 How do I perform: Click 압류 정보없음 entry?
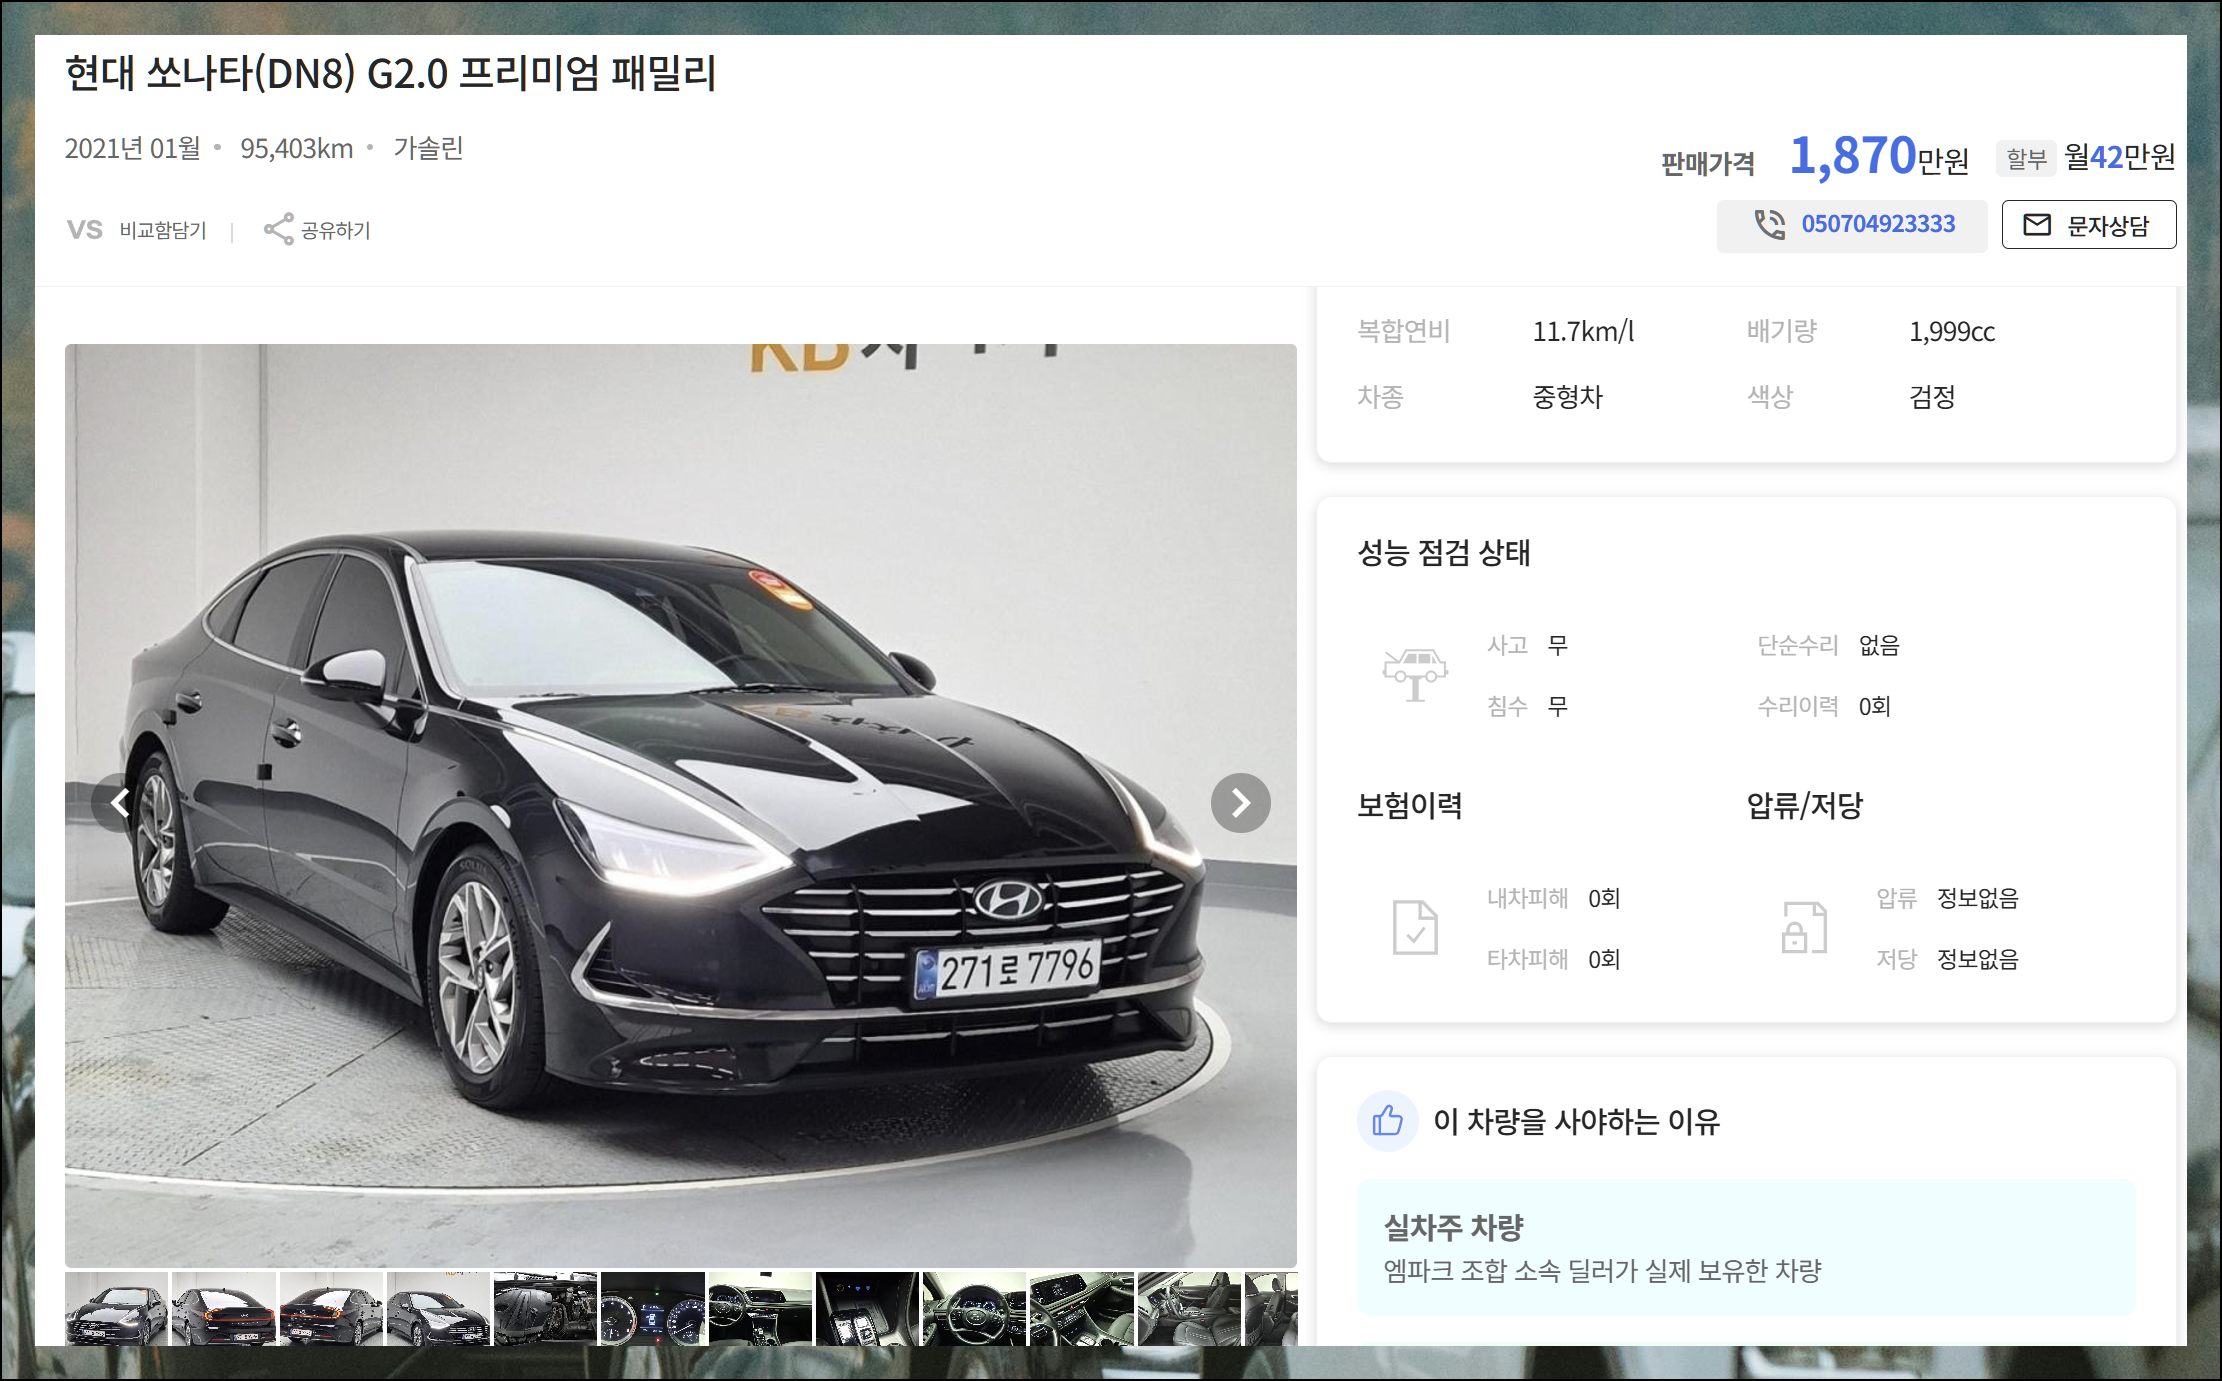[x=1947, y=899]
